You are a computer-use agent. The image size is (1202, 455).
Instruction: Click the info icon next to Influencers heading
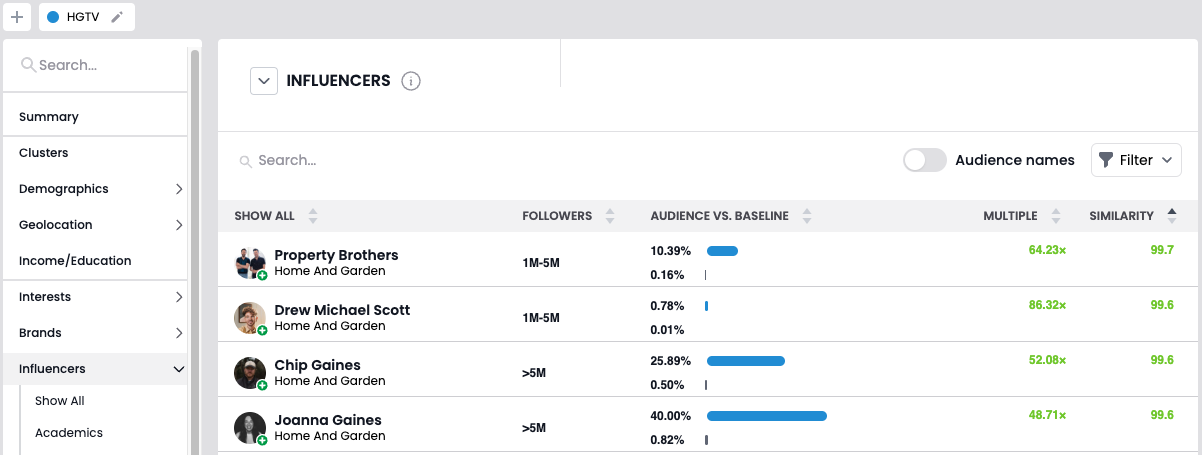(410, 81)
